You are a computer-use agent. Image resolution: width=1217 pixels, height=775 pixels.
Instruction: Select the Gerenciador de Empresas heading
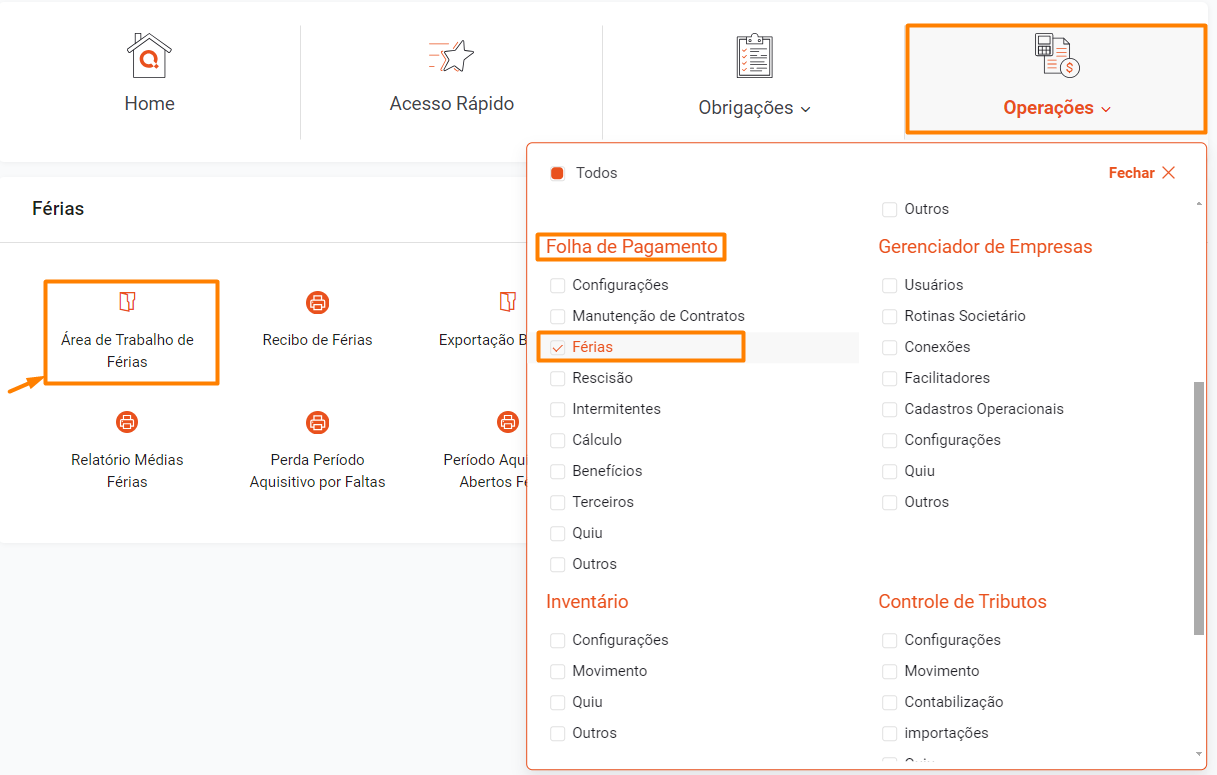pos(985,247)
